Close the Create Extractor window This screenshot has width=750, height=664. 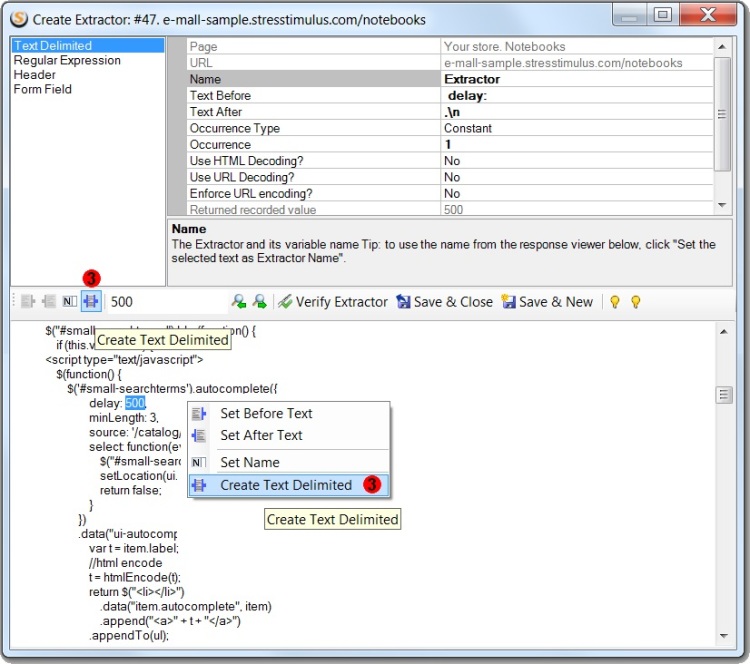[708, 14]
